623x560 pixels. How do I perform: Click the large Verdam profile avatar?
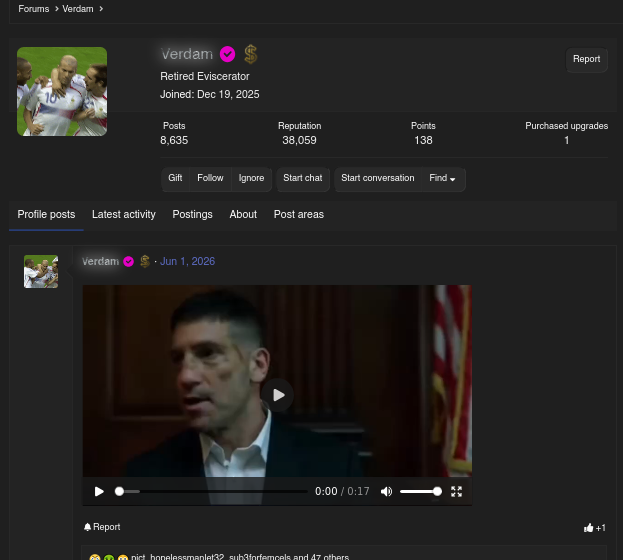(x=62, y=91)
